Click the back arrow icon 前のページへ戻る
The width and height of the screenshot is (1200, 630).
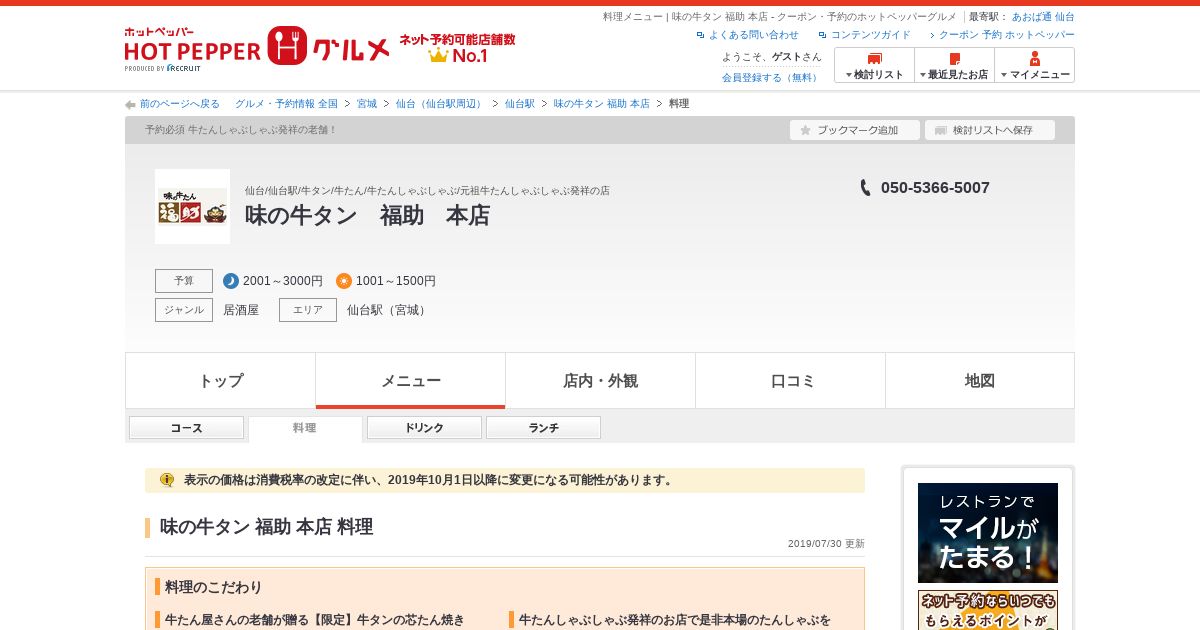[x=130, y=104]
